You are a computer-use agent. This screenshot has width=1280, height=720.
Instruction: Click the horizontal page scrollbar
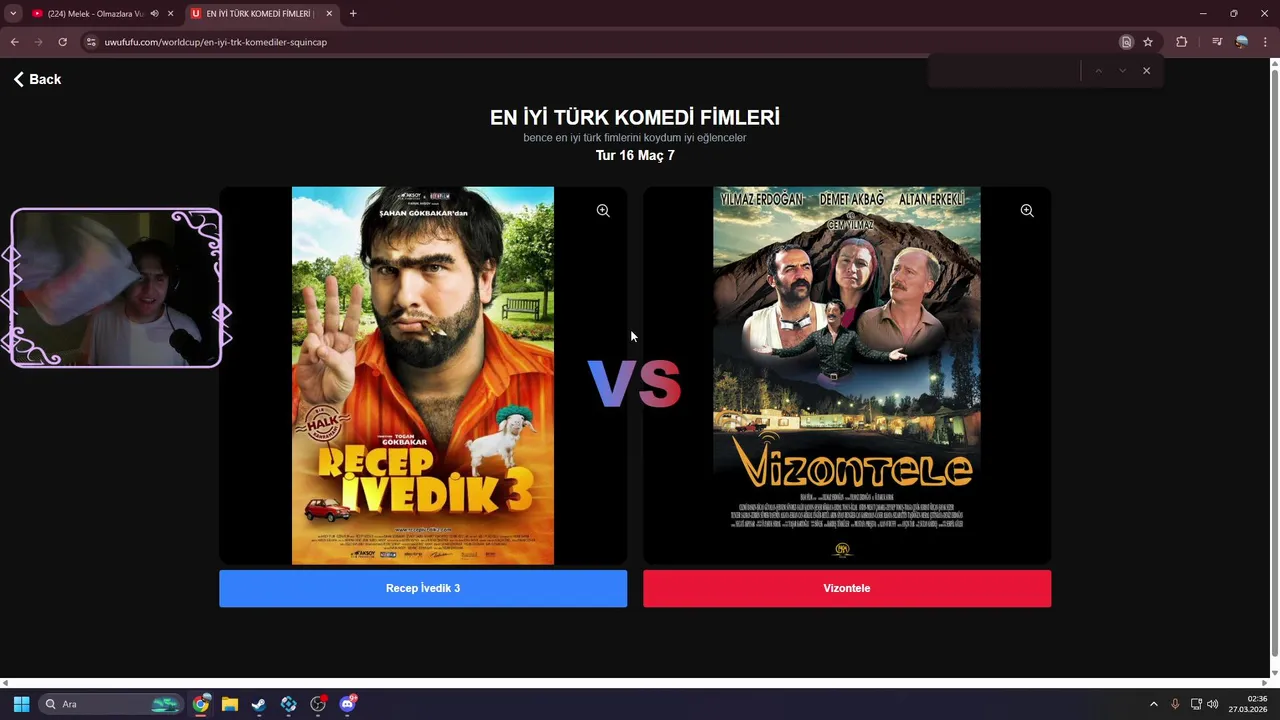[x=635, y=683]
